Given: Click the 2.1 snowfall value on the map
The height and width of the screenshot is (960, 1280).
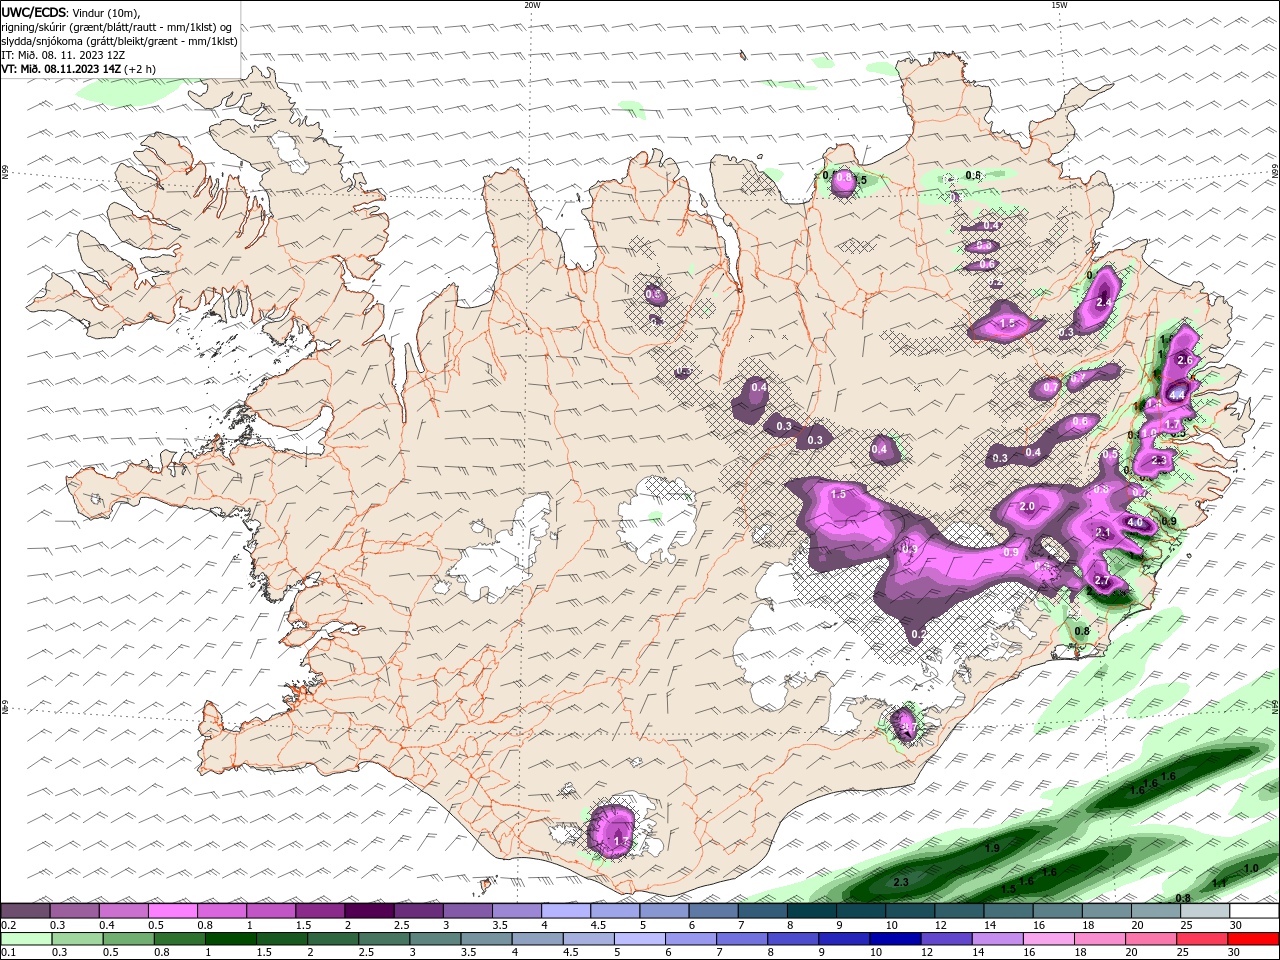Looking at the screenshot, I should (1104, 533).
